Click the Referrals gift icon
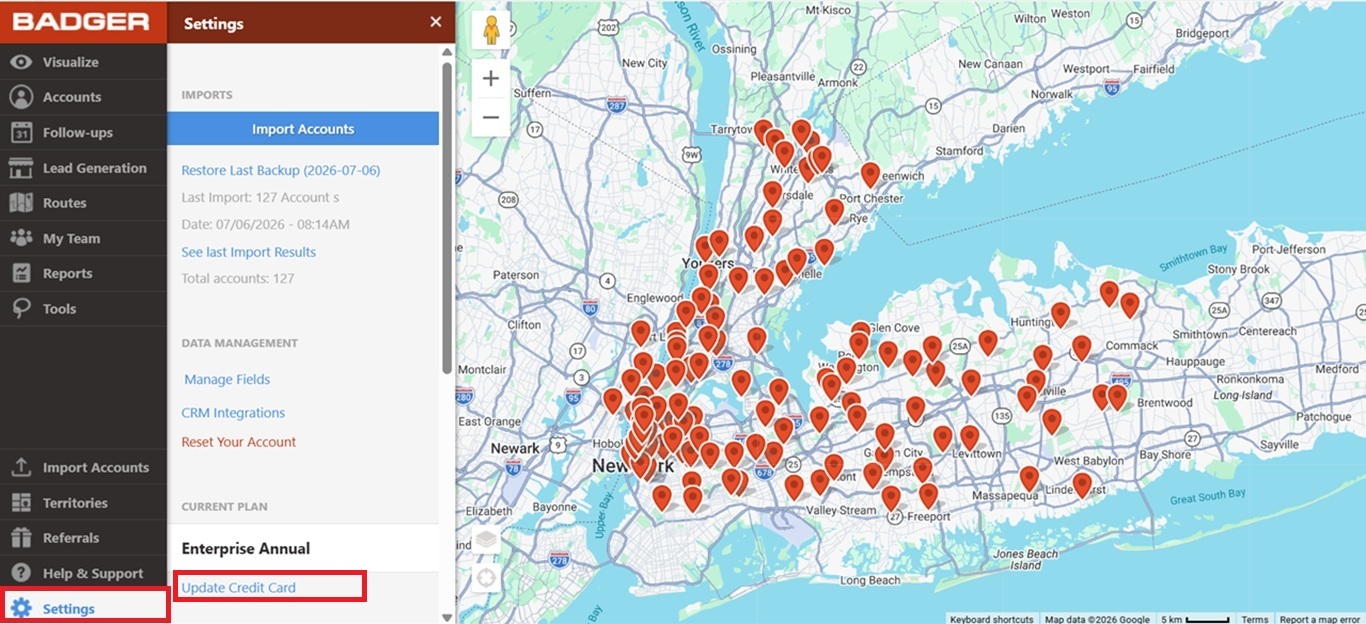This screenshot has width=1366, height=624. coord(21,538)
